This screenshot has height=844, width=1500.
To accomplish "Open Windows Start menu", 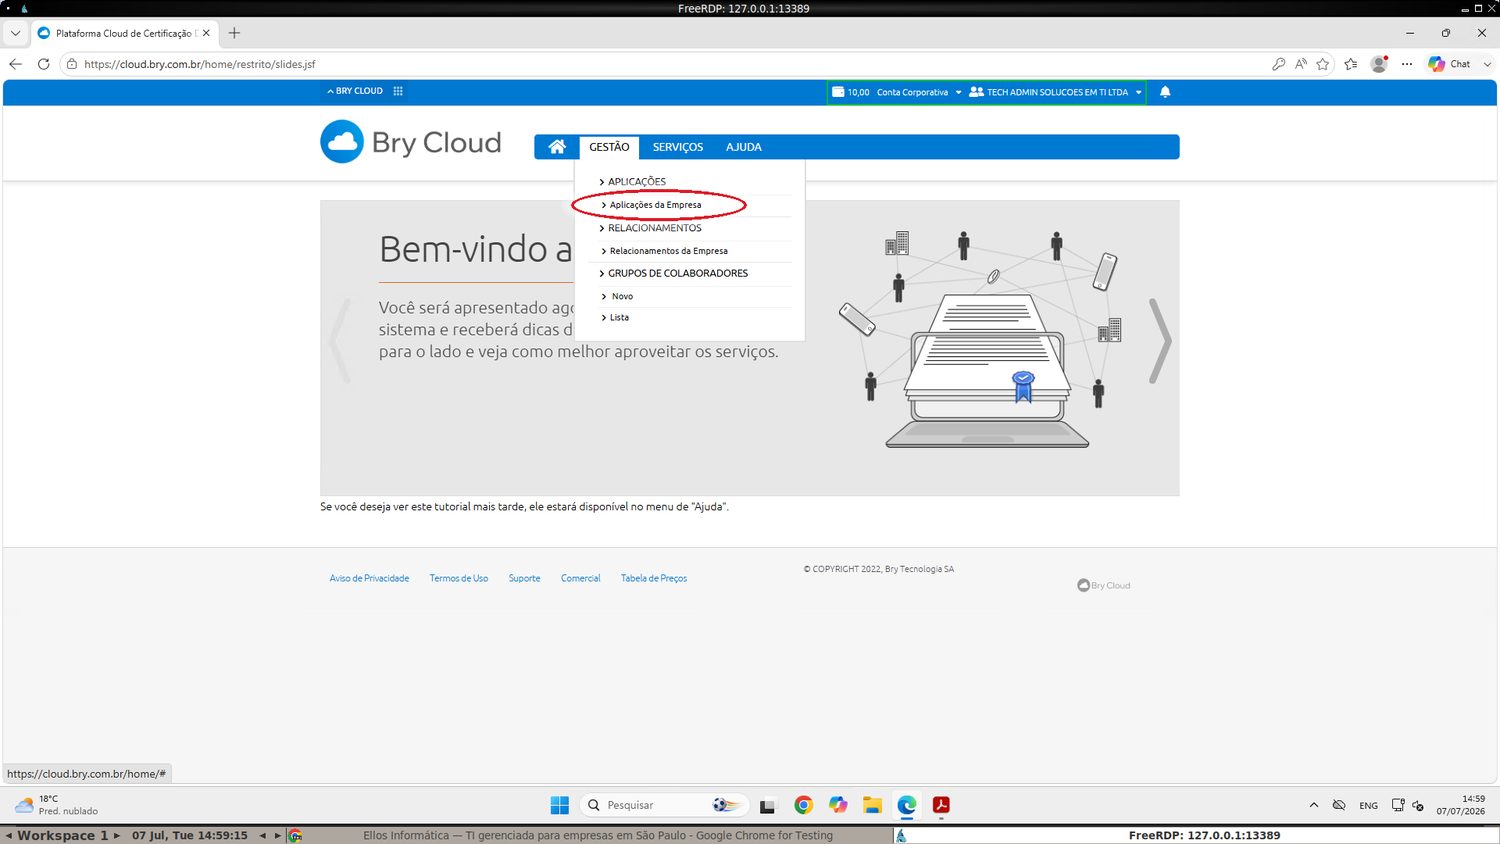I will point(560,805).
